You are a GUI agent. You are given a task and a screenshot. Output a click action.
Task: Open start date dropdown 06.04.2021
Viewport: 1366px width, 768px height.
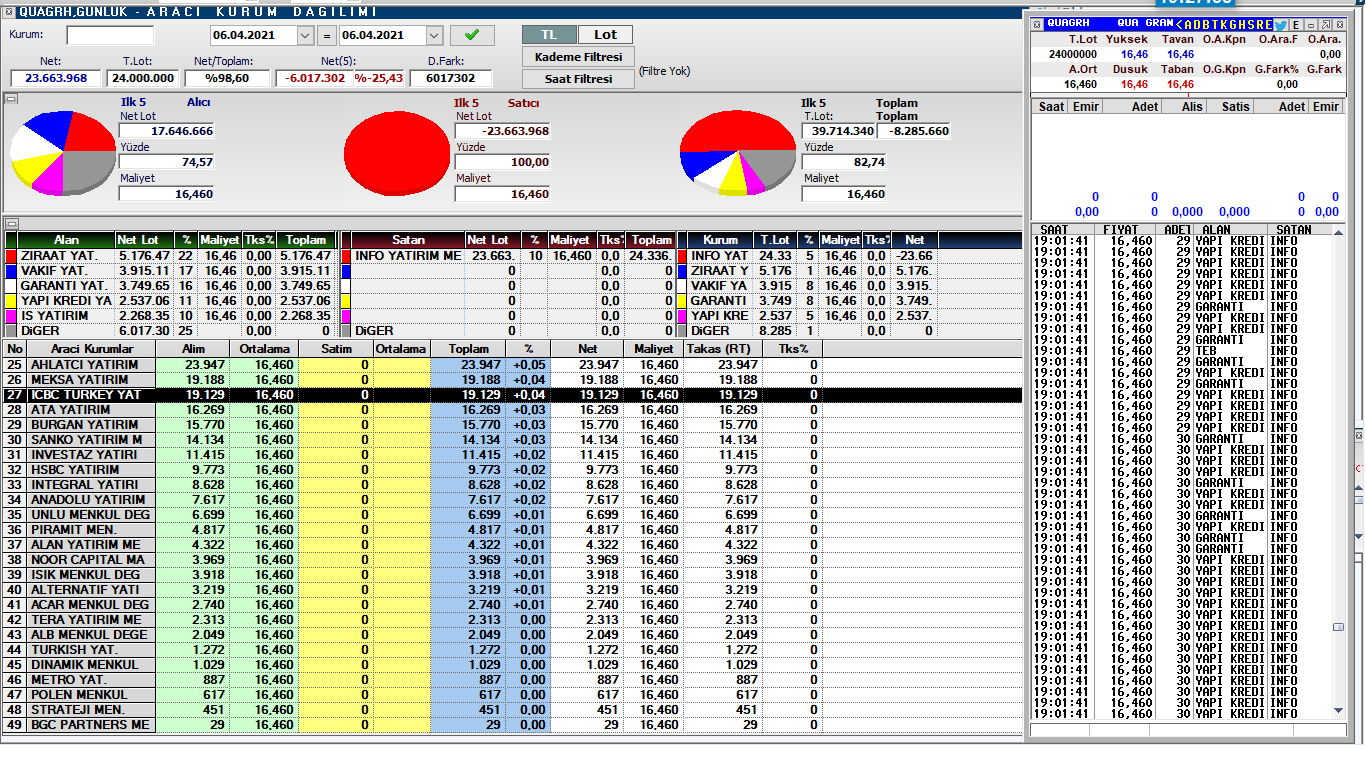(x=306, y=35)
